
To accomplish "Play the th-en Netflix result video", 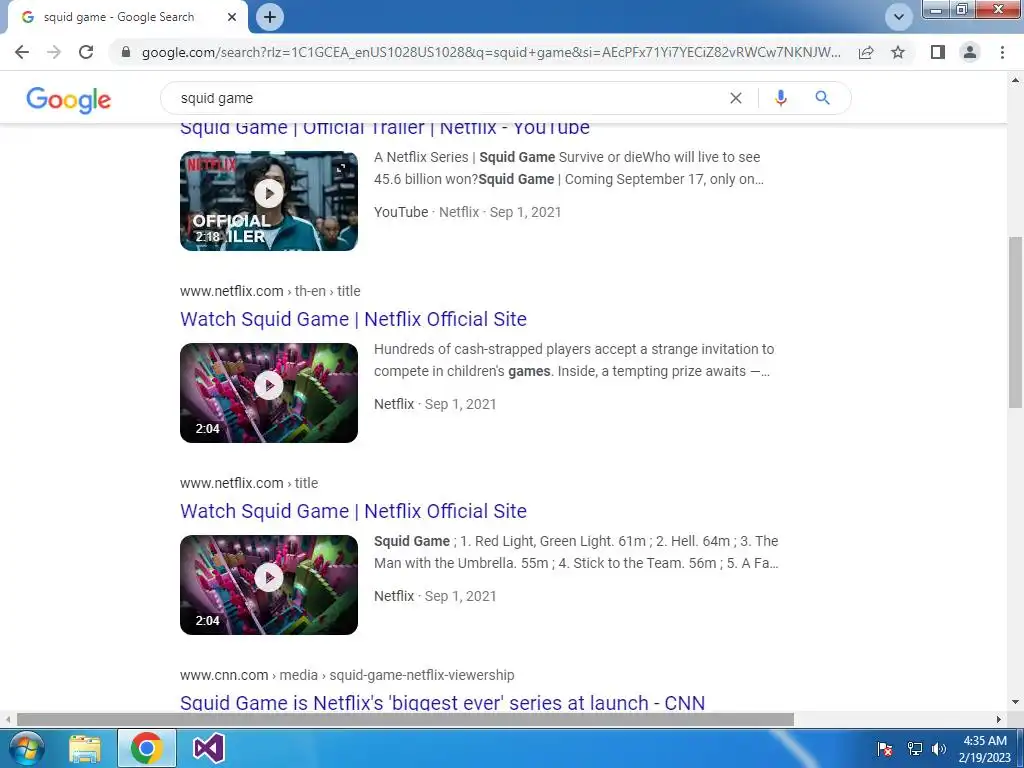I will click(x=269, y=385).
